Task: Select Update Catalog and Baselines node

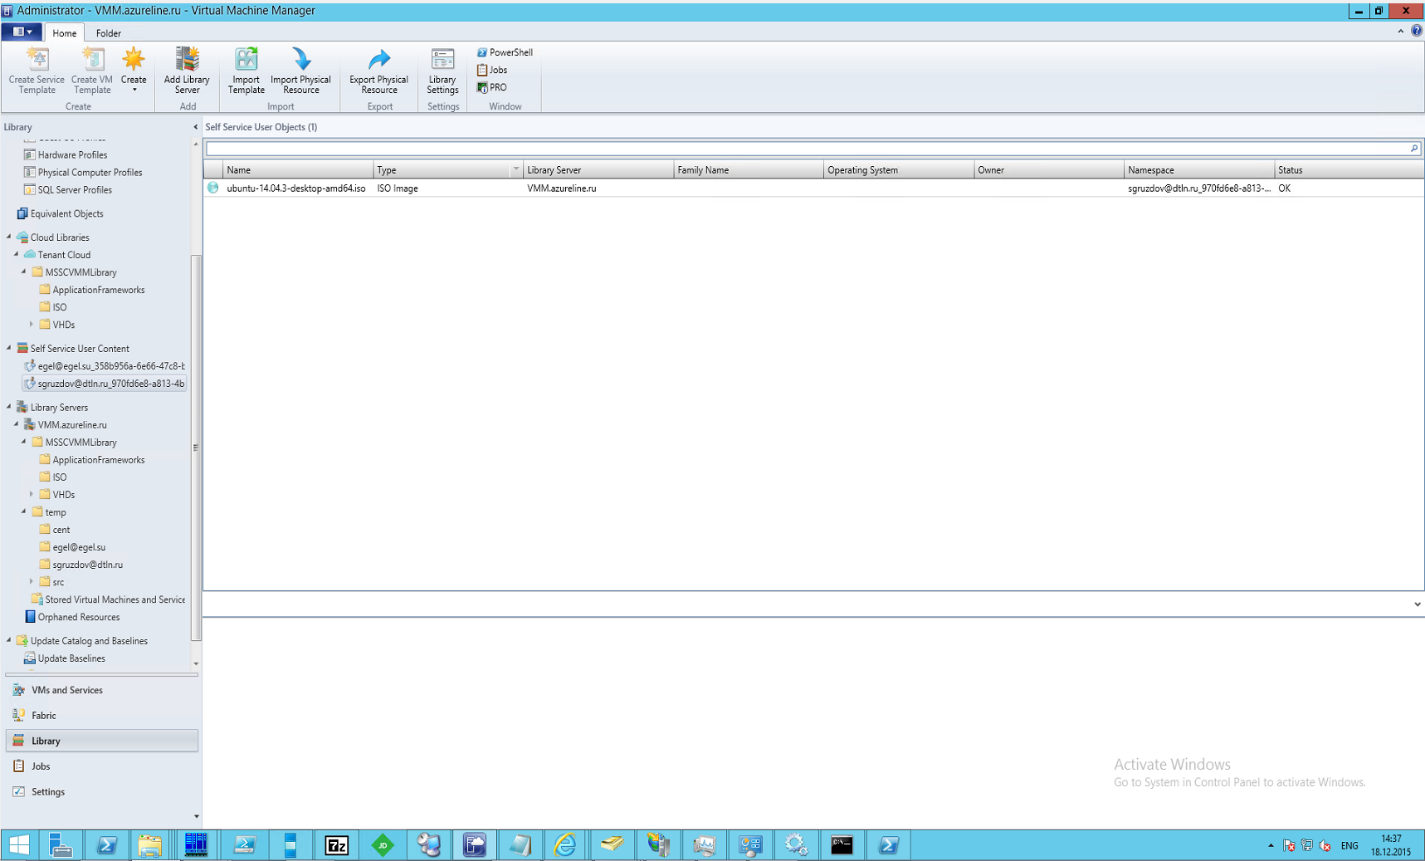Action: (x=89, y=641)
